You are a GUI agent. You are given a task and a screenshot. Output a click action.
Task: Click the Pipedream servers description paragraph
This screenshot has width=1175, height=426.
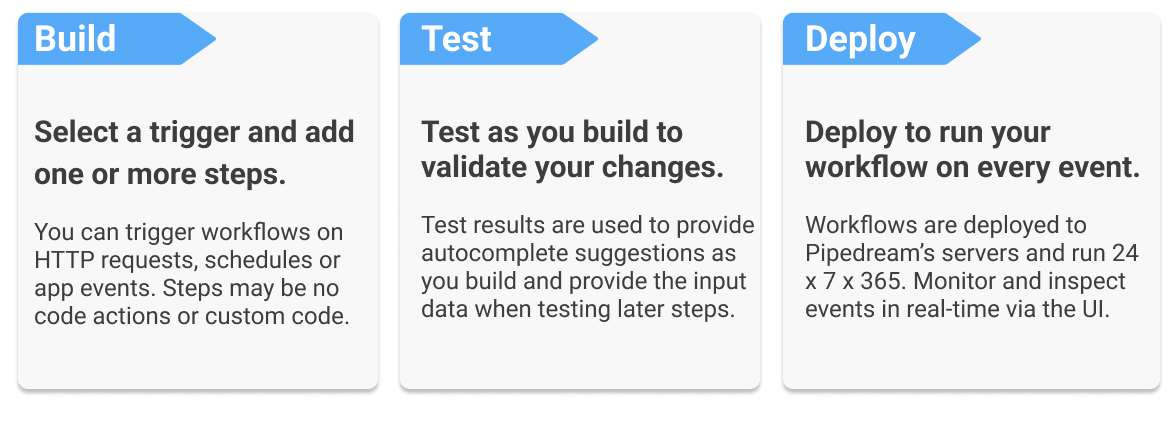(x=971, y=267)
